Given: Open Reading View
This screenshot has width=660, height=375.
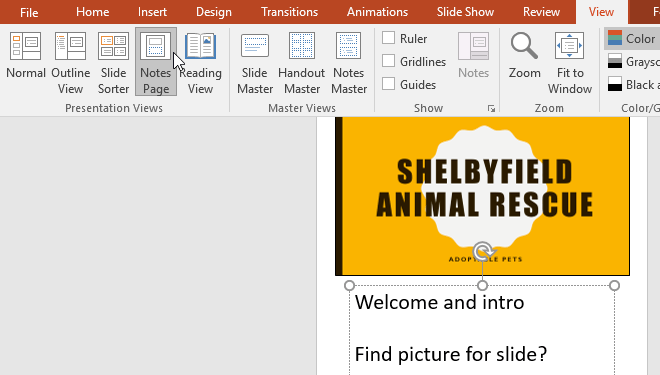Looking at the screenshot, I should tap(200, 62).
